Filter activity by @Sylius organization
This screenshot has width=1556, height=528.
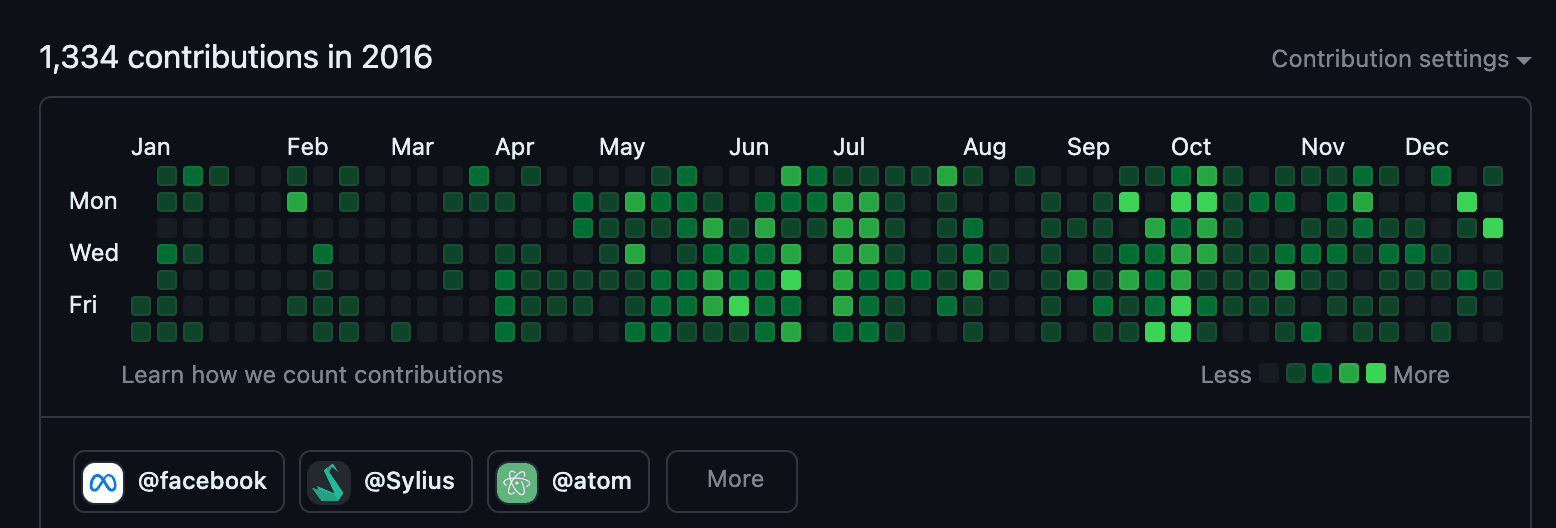click(385, 481)
